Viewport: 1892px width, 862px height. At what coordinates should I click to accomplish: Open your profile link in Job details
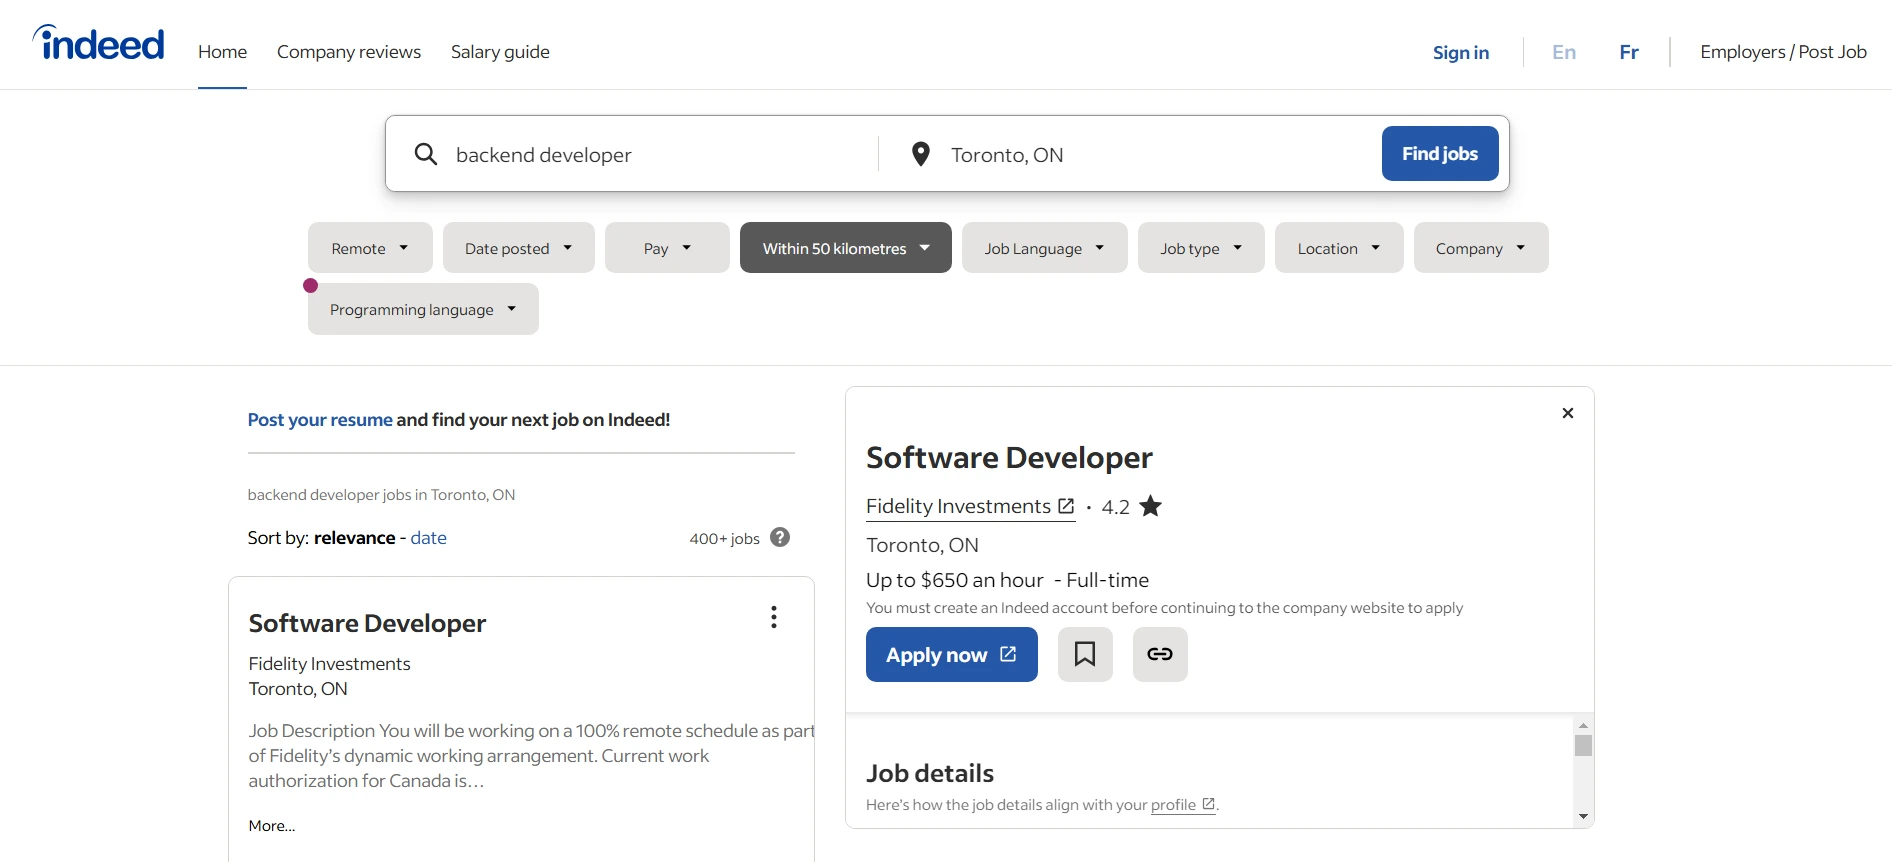click(x=1183, y=805)
